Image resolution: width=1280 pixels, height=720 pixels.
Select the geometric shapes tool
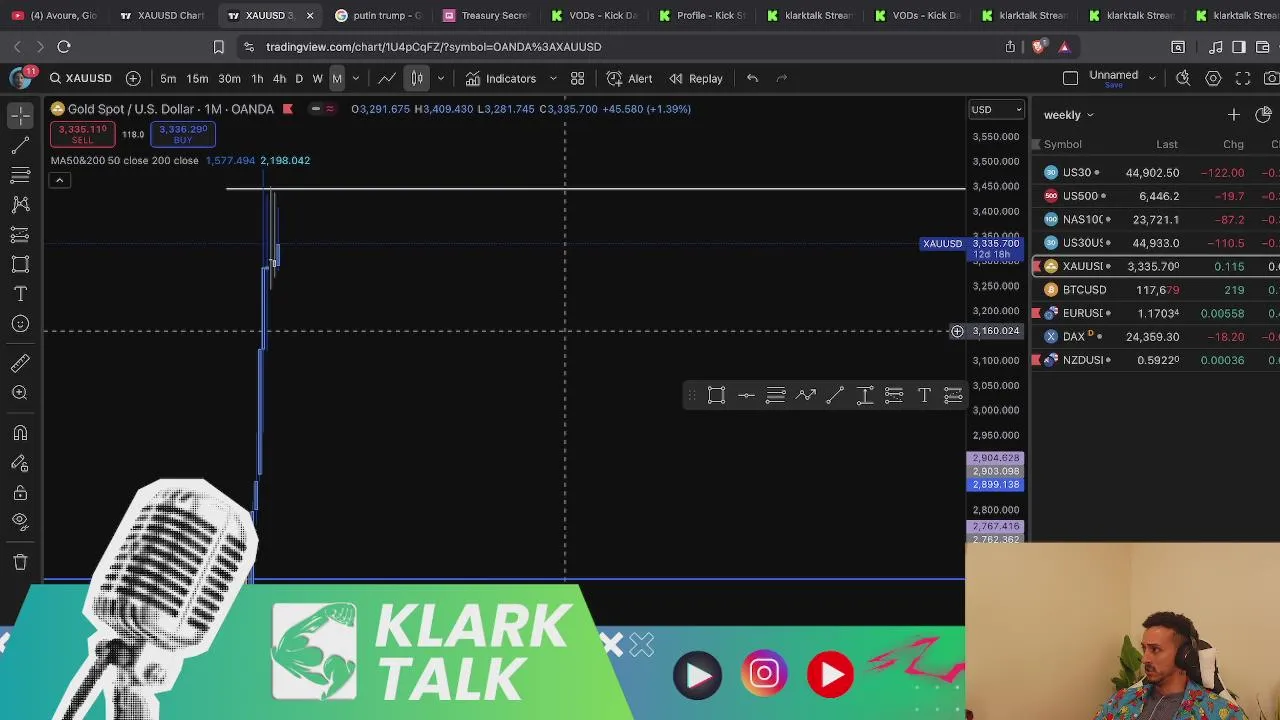pyautogui.click(x=20, y=265)
